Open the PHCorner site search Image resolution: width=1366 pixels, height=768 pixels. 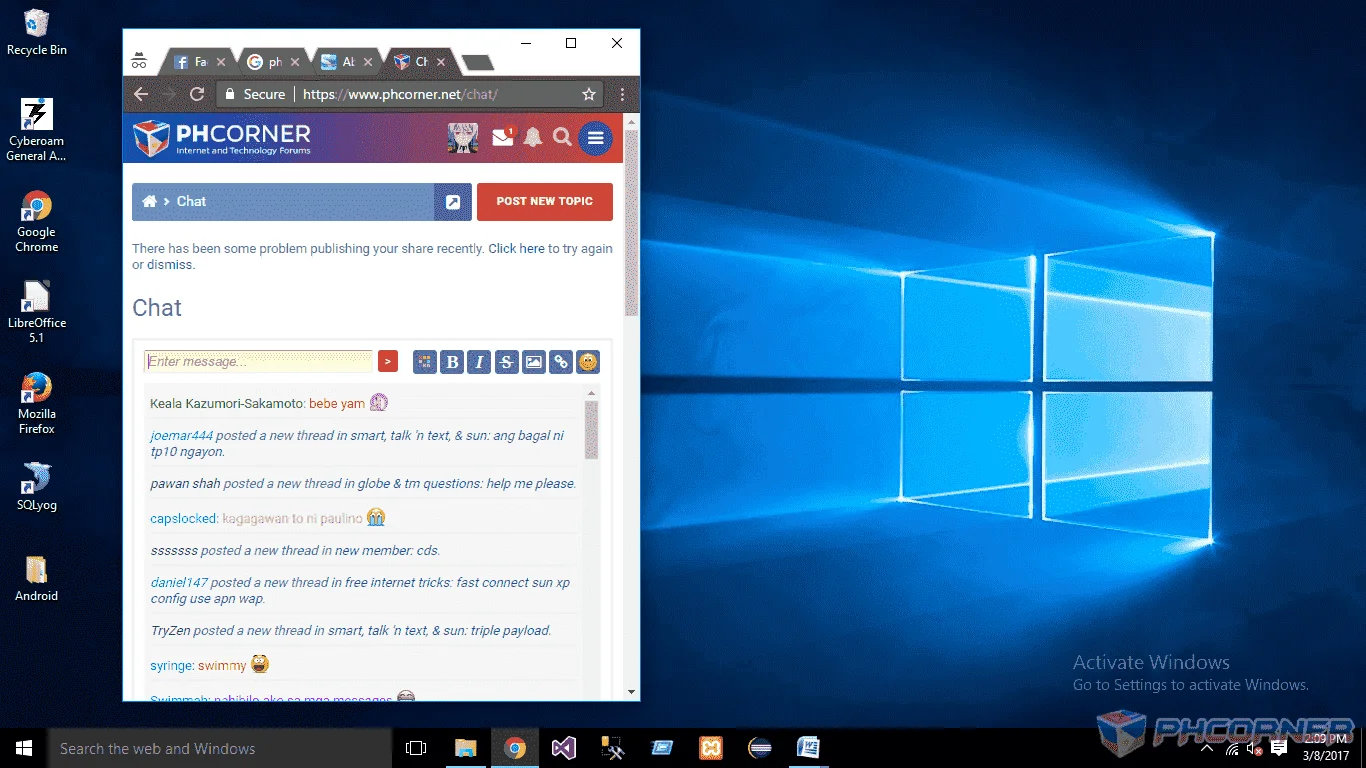562,137
